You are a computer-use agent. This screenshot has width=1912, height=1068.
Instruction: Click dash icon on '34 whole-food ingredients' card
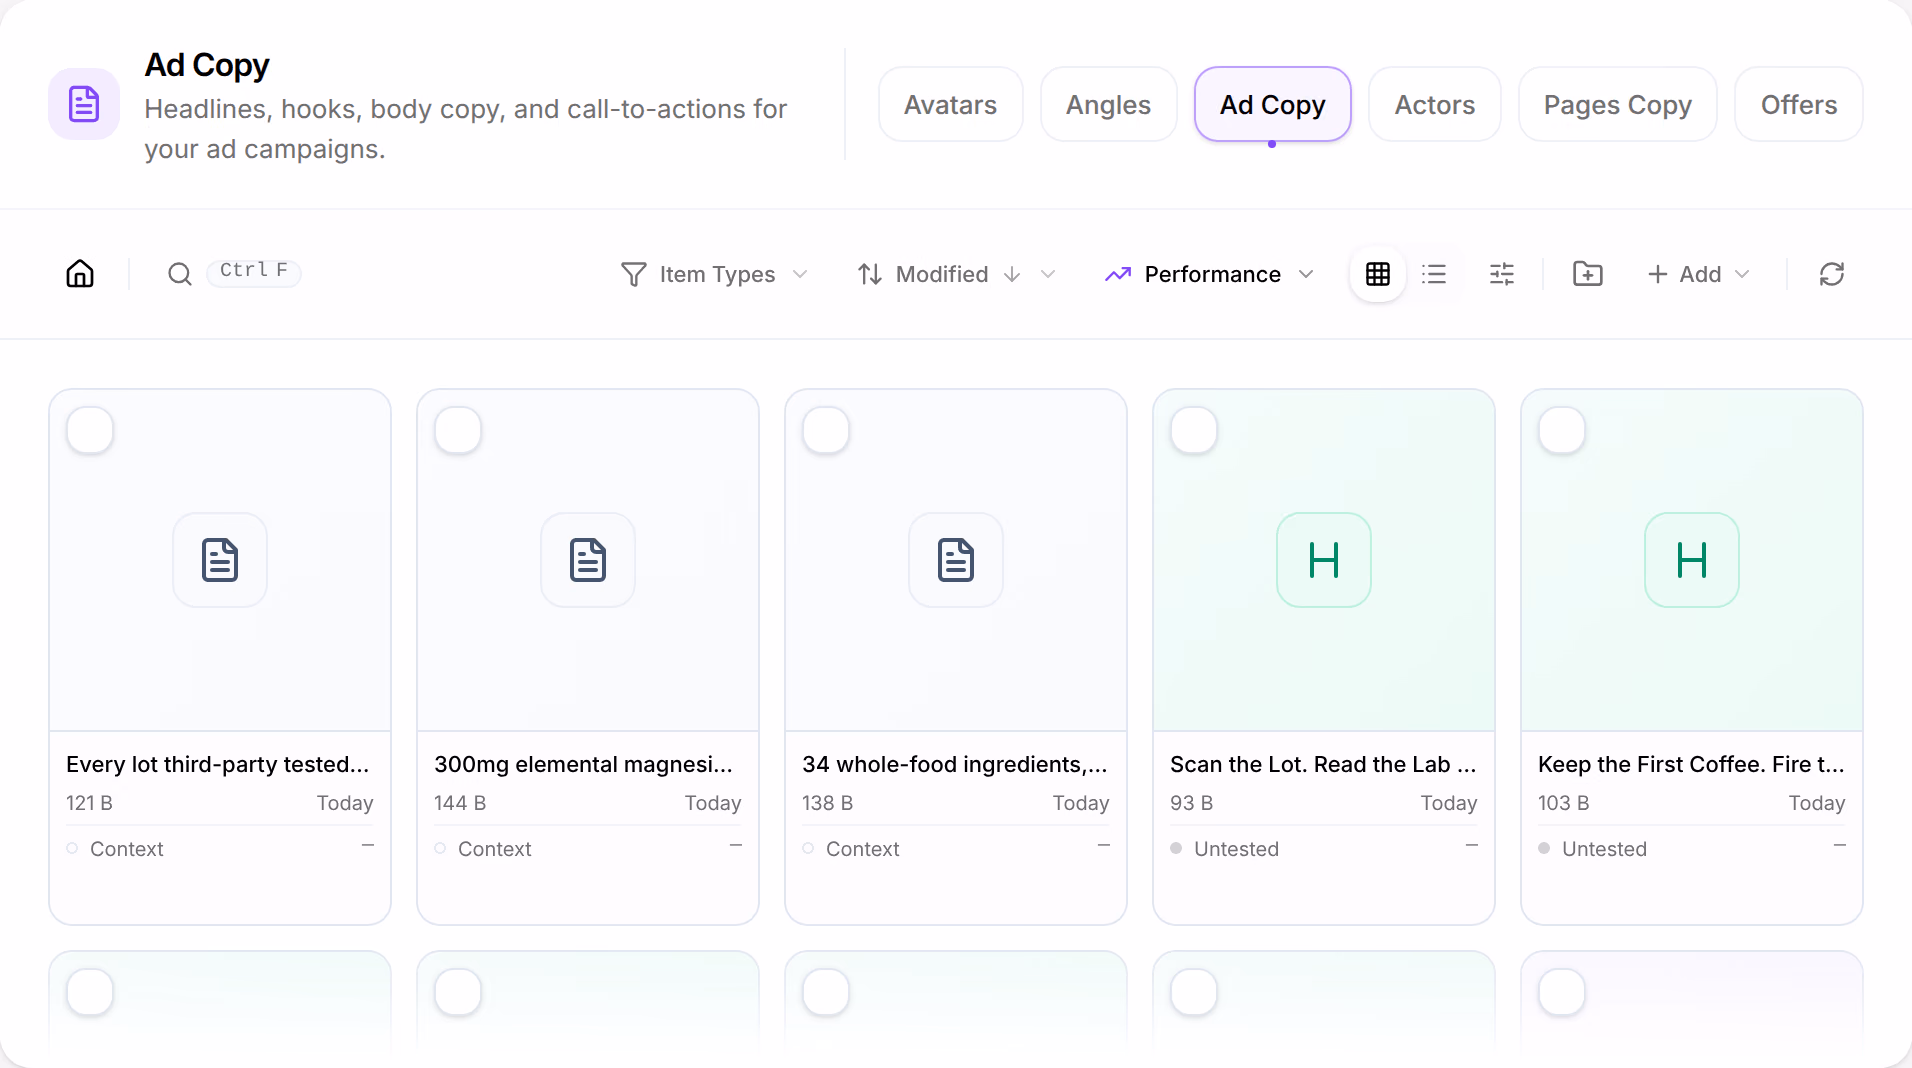(1104, 846)
